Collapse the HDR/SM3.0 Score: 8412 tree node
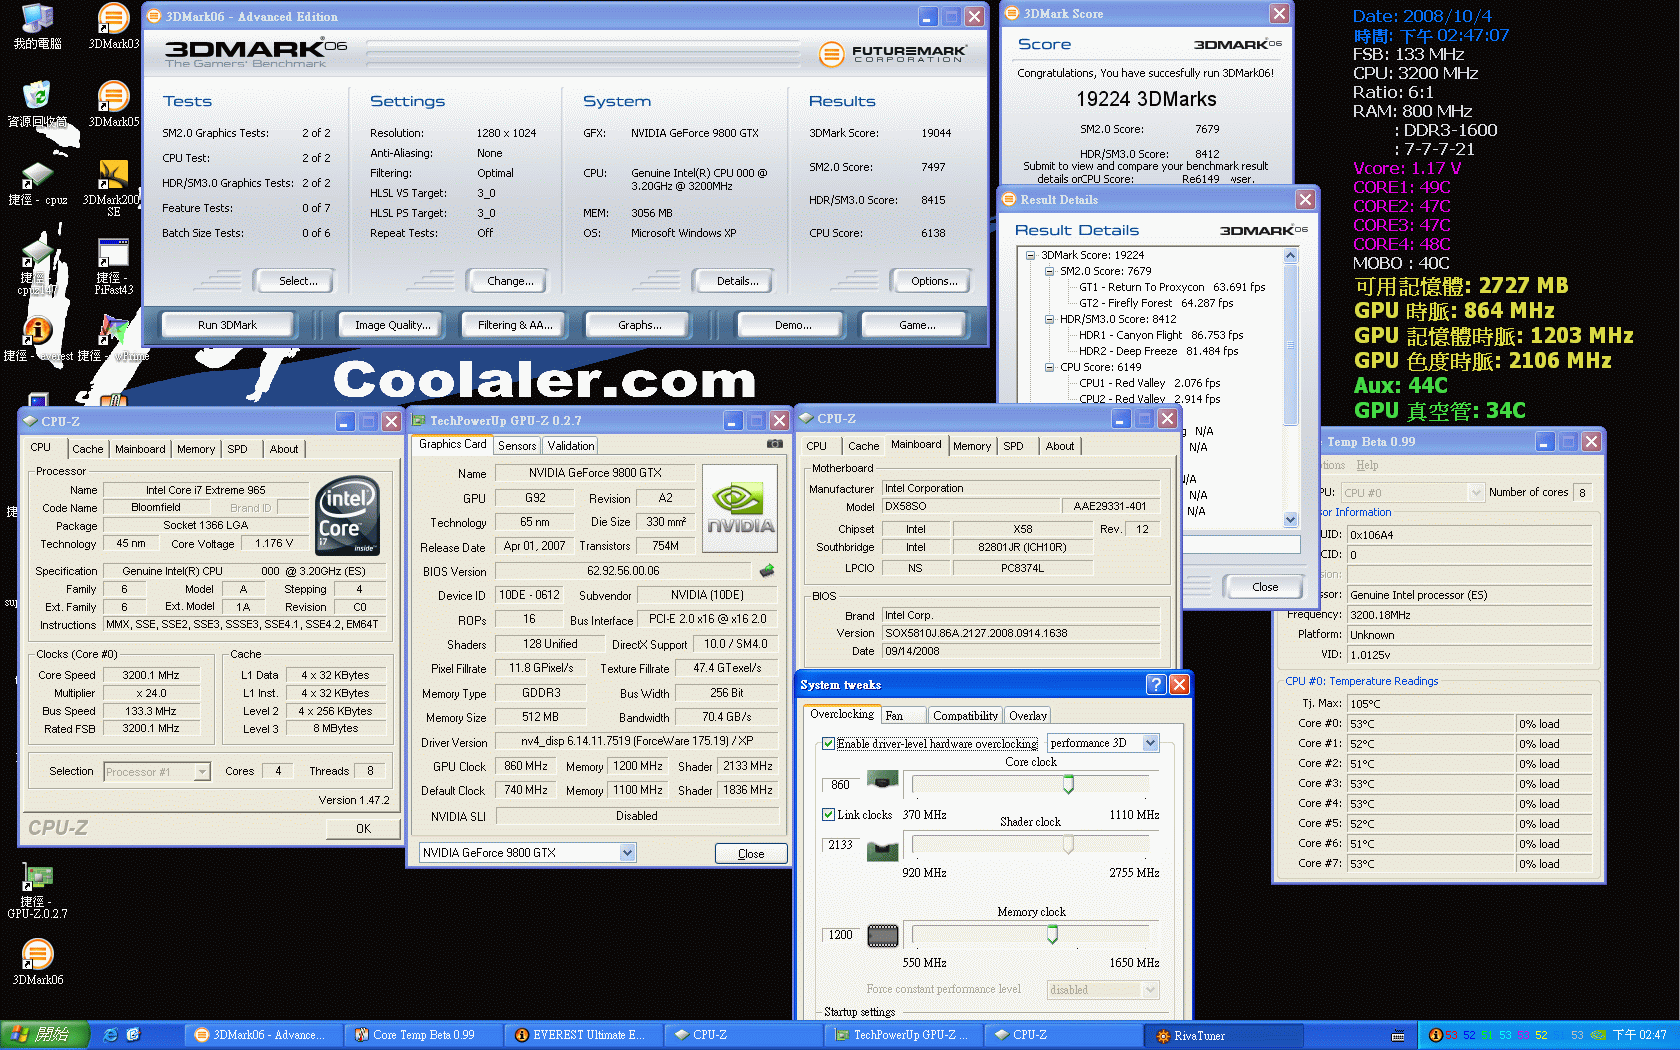 pyautogui.click(x=1049, y=319)
